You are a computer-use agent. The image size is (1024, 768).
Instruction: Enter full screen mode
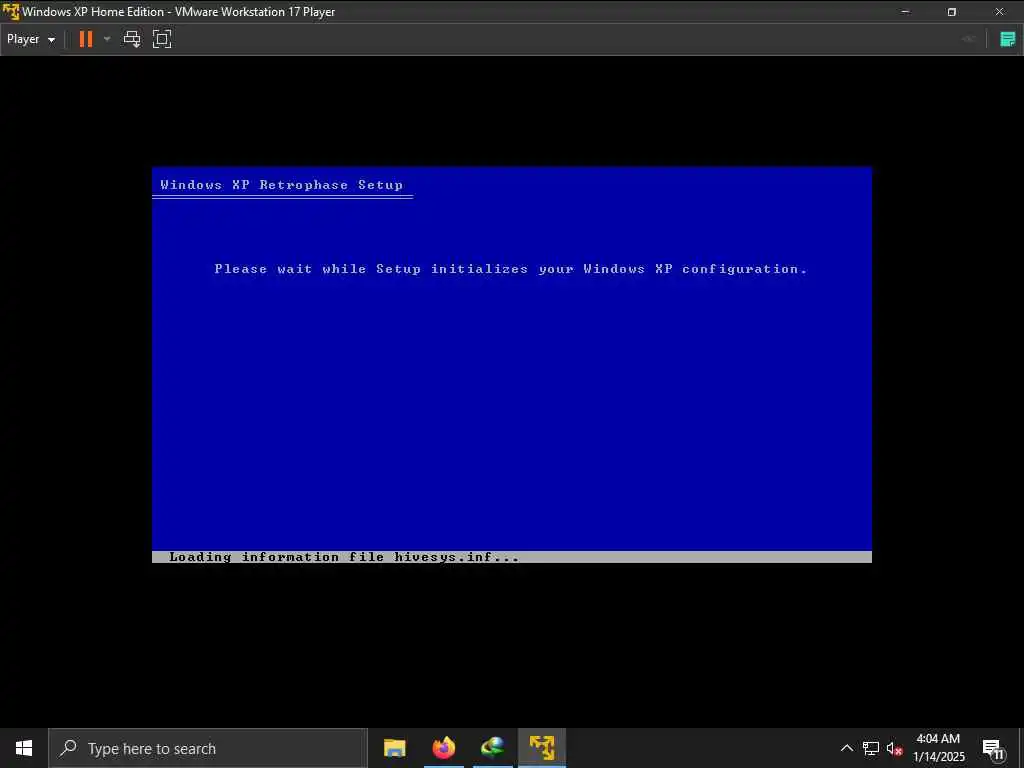162,39
